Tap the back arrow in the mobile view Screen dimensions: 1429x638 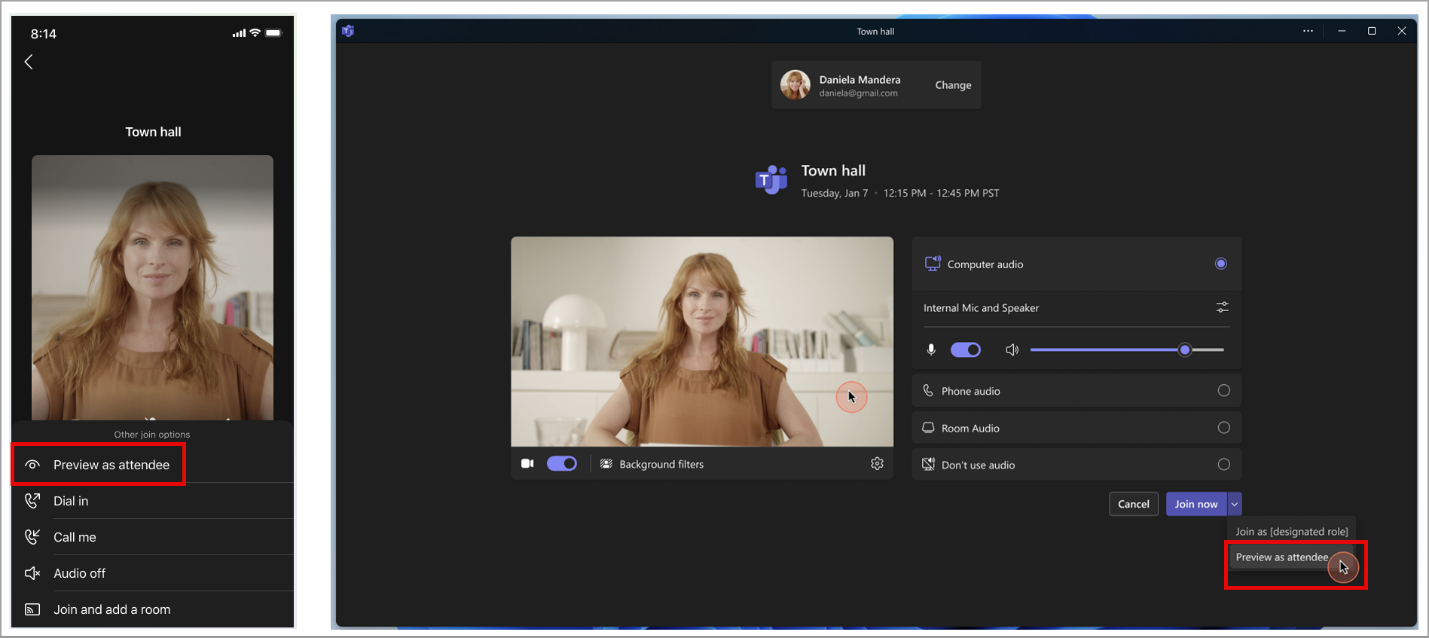pyautogui.click(x=28, y=62)
